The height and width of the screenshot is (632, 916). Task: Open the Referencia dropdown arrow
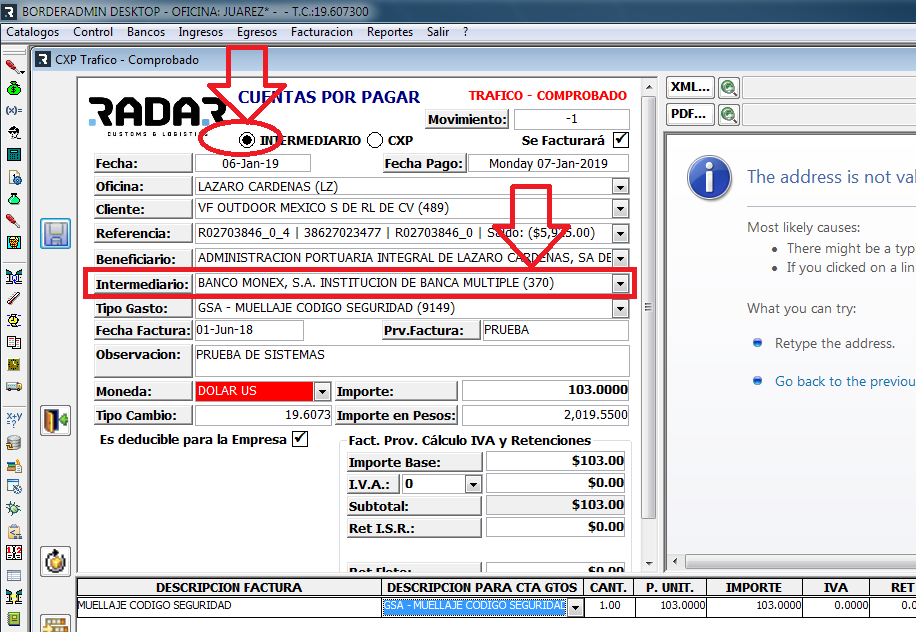pyautogui.click(x=620, y=234)
